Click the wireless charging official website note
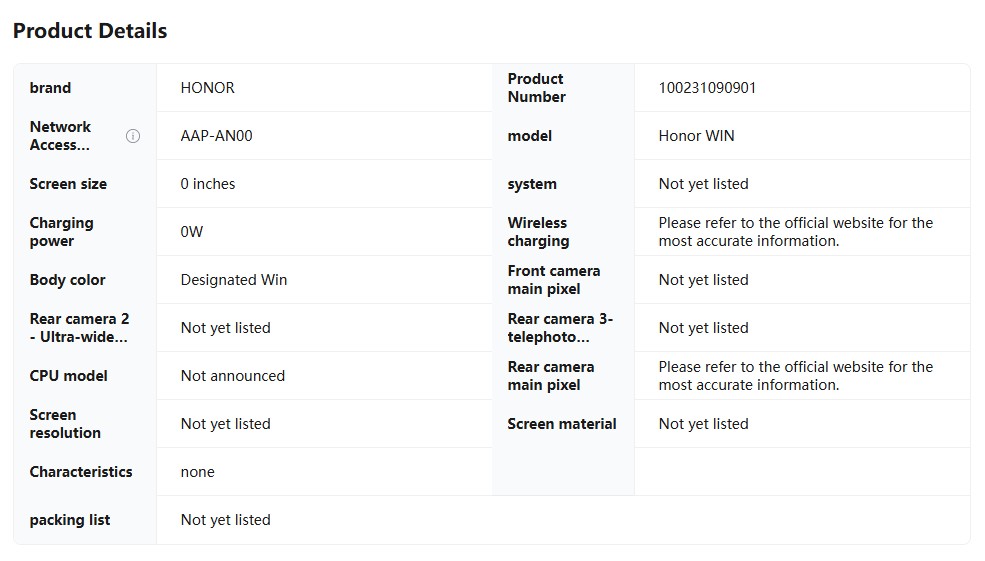Viewport: 985px width, 561px height. (x=795, y=232)
